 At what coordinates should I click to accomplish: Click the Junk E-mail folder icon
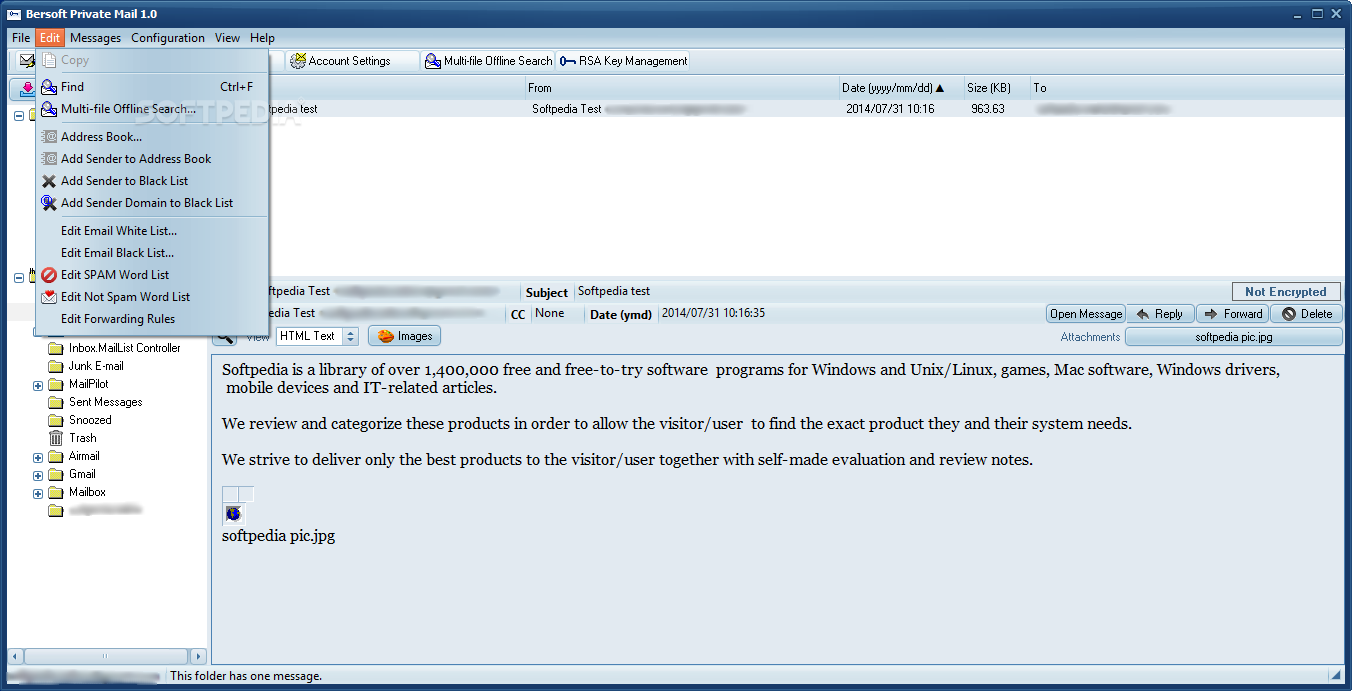pos(56,367)
